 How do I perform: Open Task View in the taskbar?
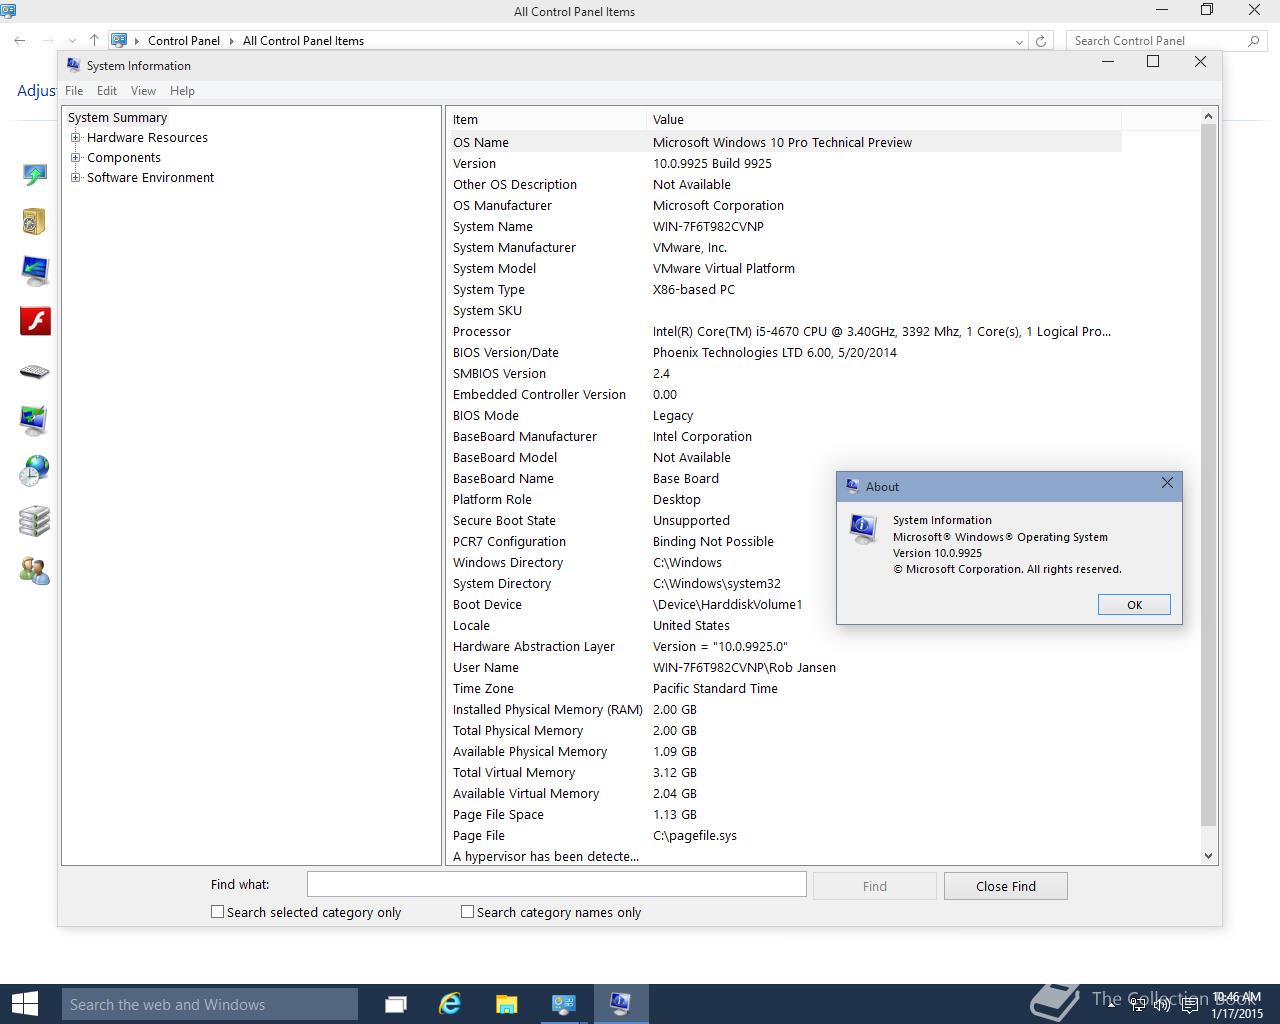click(396, 1004)
